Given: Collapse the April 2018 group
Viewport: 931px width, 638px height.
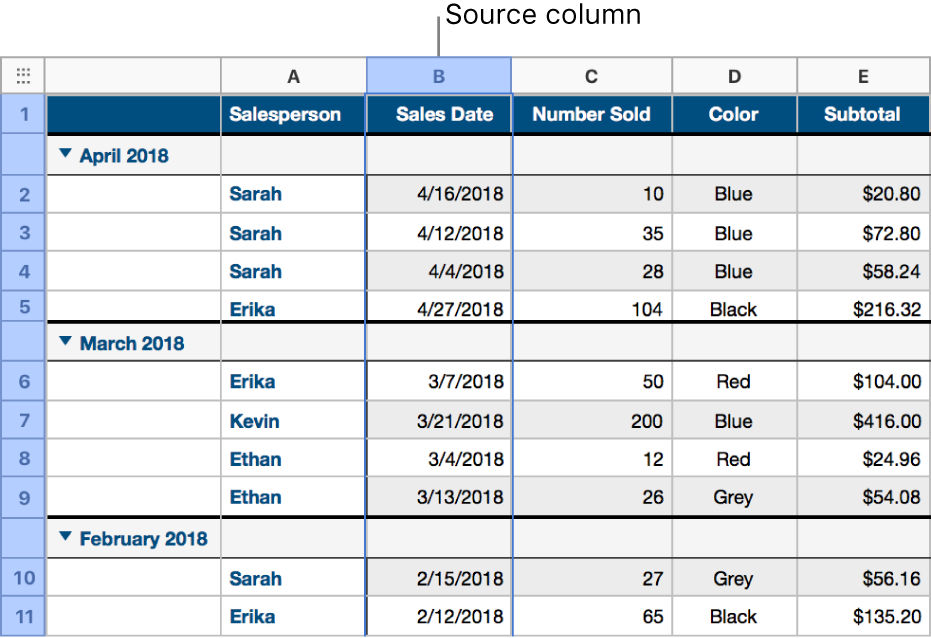Looking at the screenshot, I should coord(66,154).
